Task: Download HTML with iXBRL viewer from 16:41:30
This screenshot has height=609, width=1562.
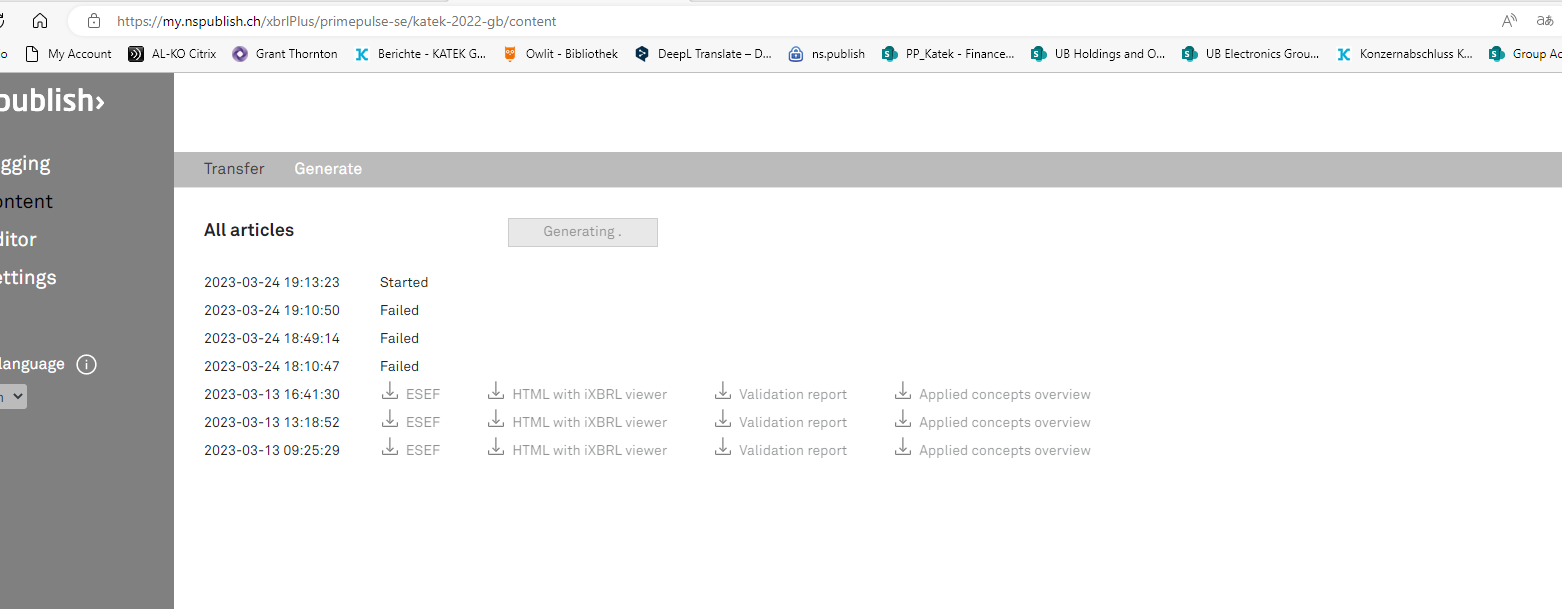Action: [x=578, y=394]
